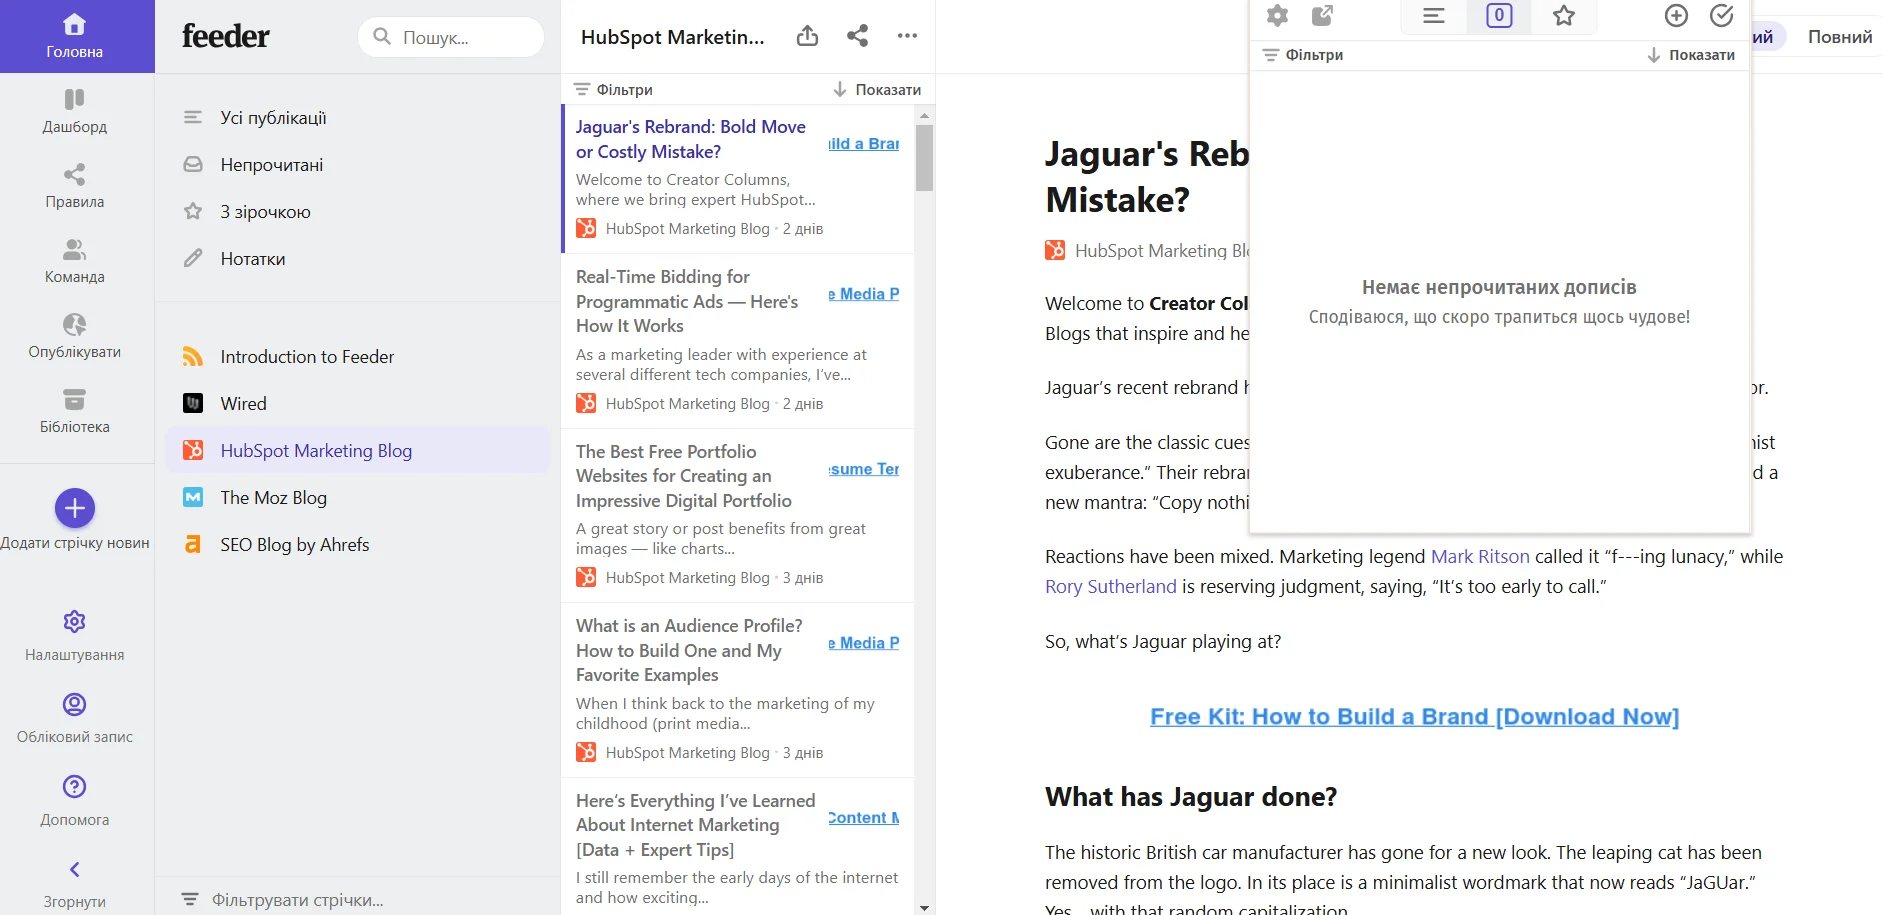Open Фільтри in the popup
The height and width of the screenshot is (915, 1883).
pyautogui.click(x=1303, y=55)
